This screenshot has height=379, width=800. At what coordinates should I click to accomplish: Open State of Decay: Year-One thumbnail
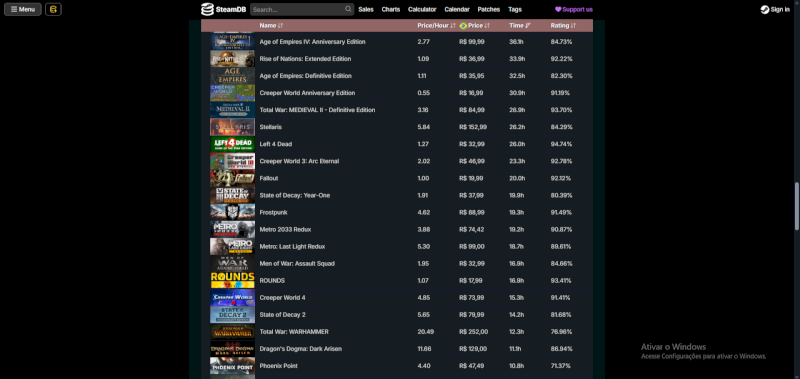(x=233, y=195)
